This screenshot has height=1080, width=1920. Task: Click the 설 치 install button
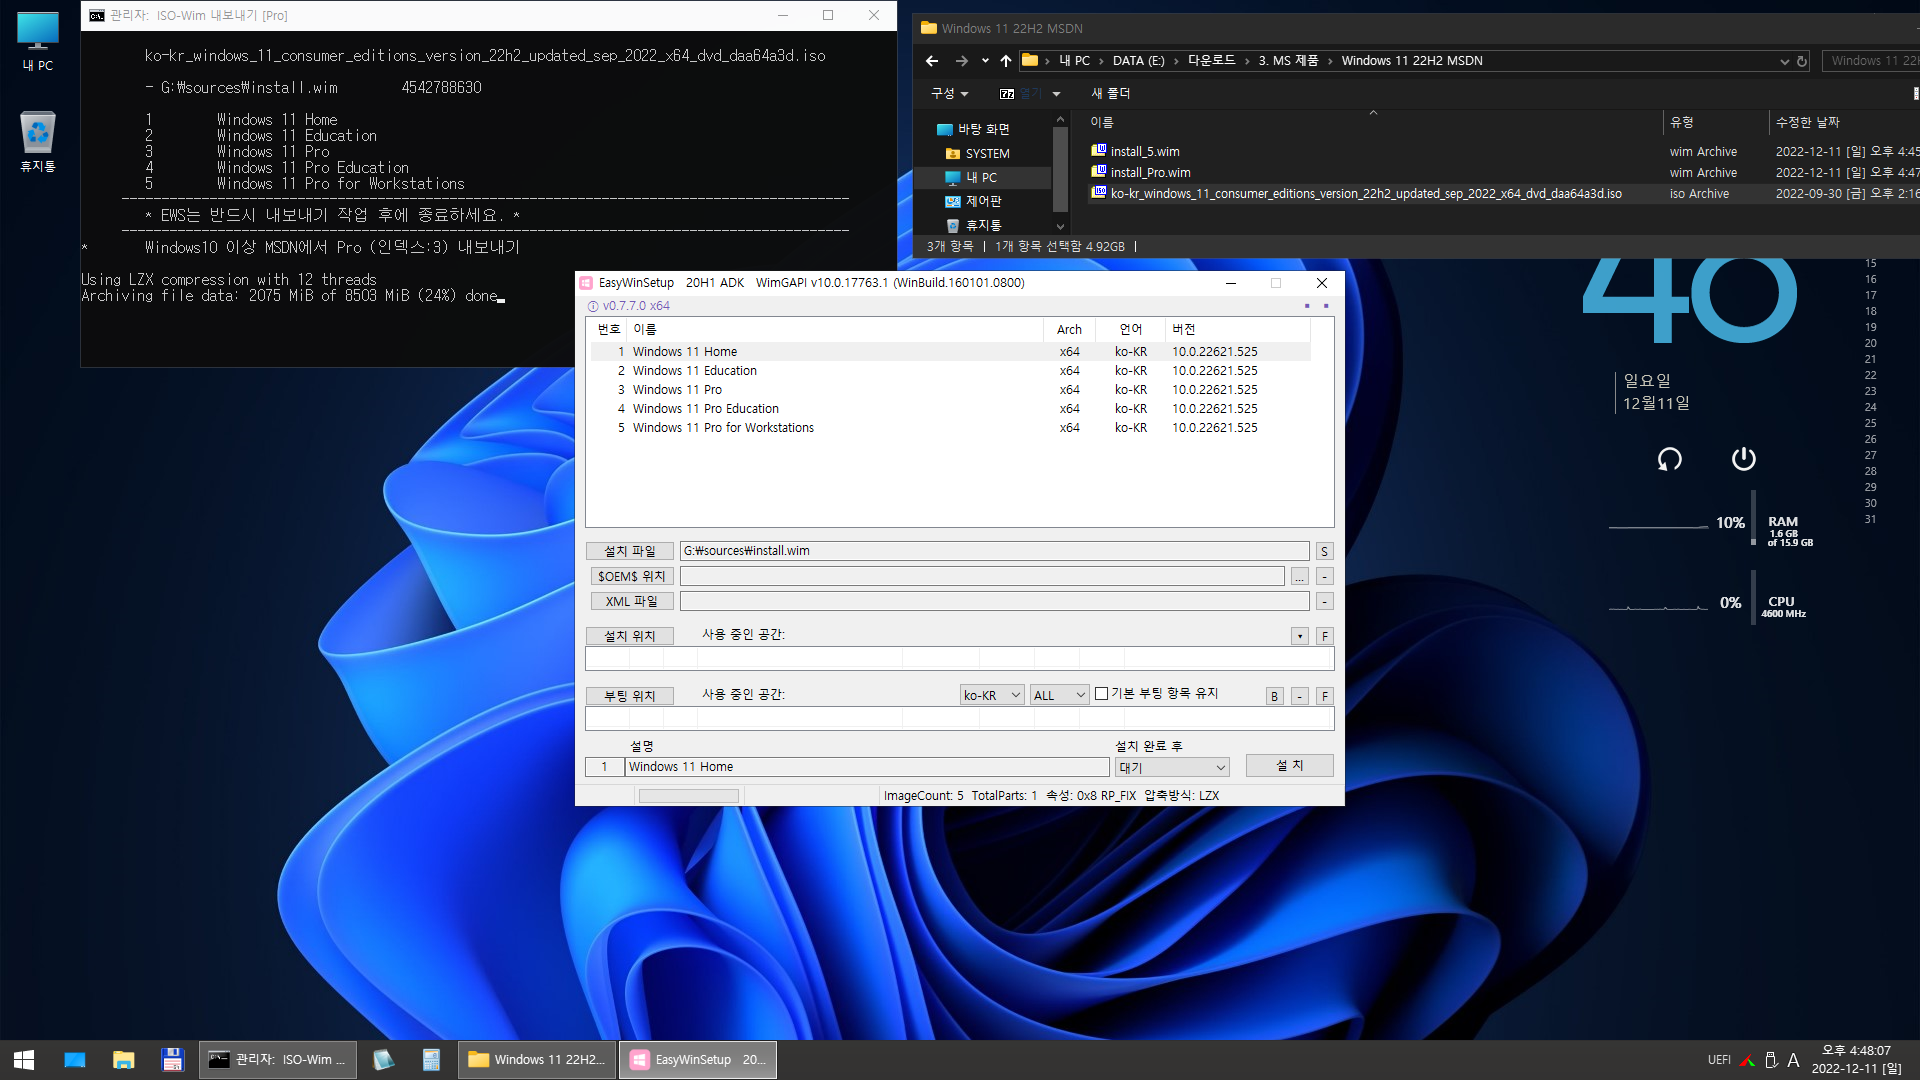coord(1289,765)
